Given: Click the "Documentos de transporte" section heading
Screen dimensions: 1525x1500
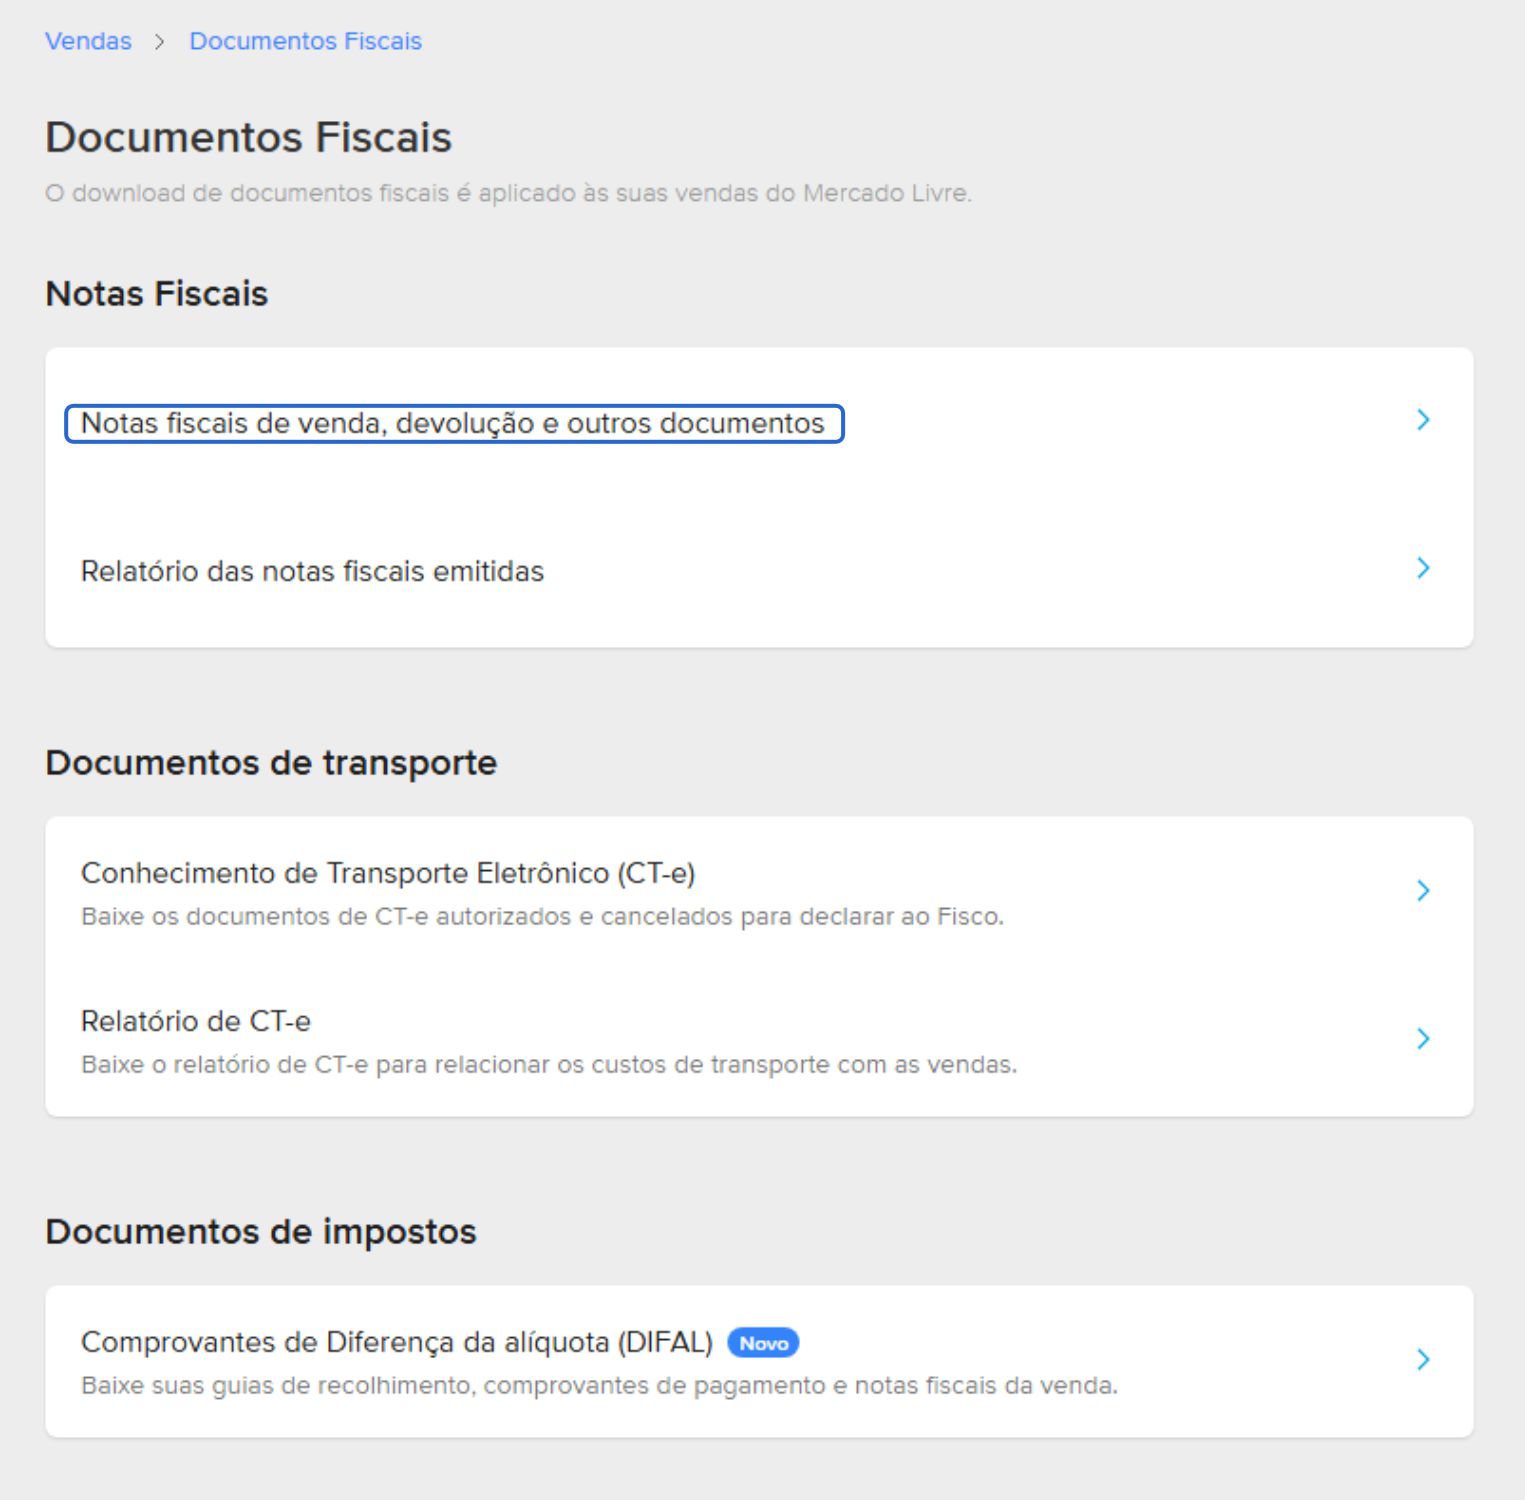Looking at the screenshot, I should click(x=270, y=761).
